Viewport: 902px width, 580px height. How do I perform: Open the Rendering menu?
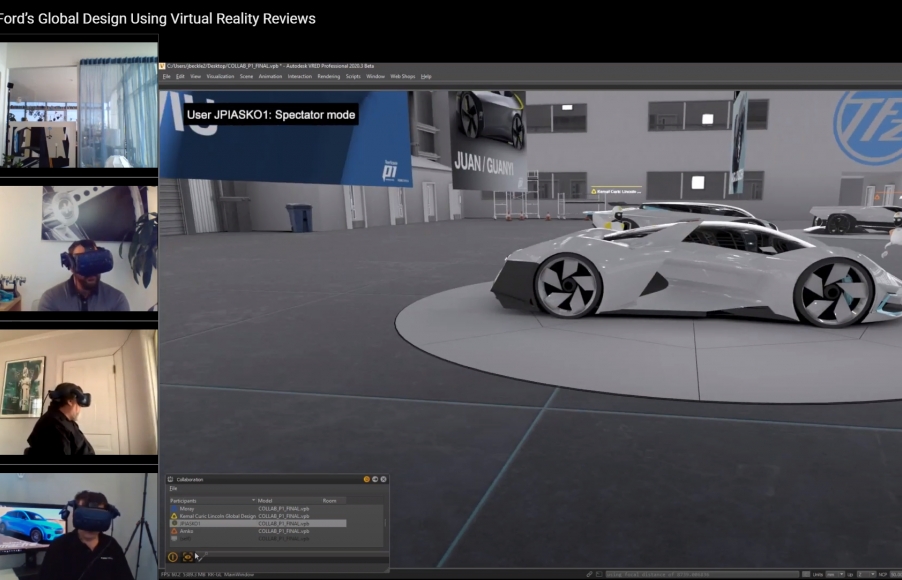(328, 77)
